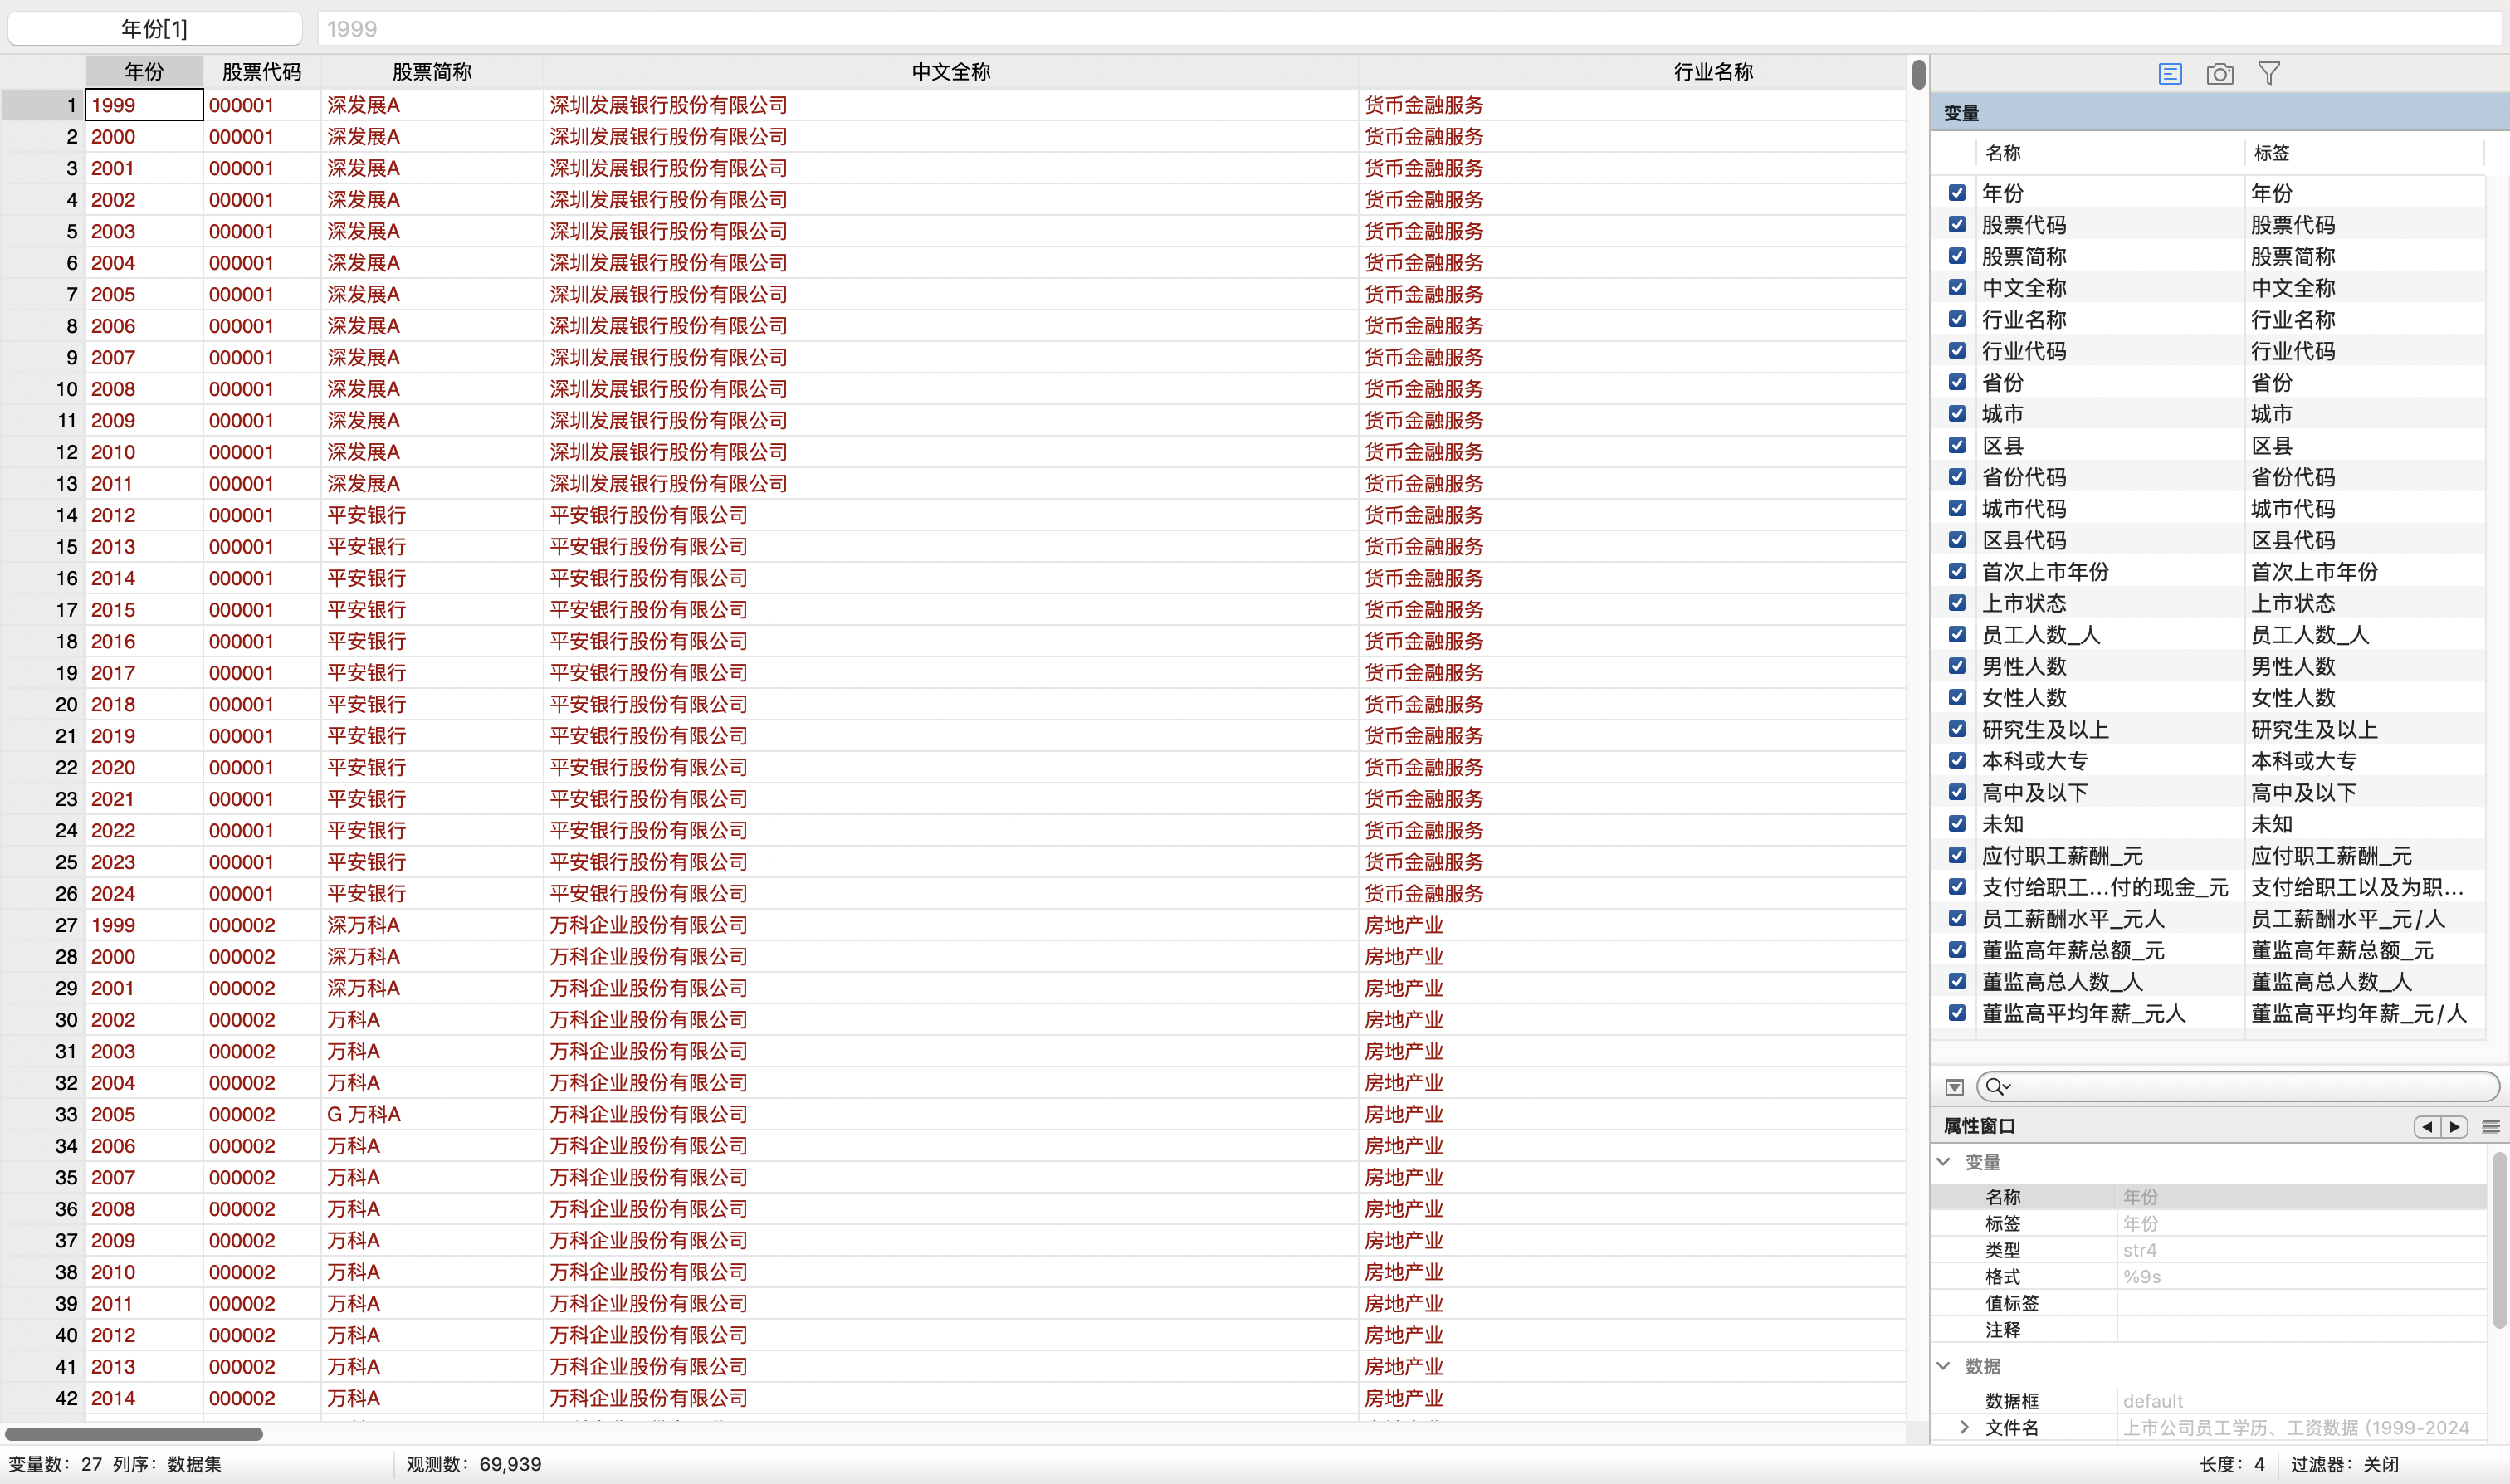The height and width of the screenshot is (1484, 2510).
Task: Select the 股票代码 column header
Action: pyautogui.click(x=261, y=72)
